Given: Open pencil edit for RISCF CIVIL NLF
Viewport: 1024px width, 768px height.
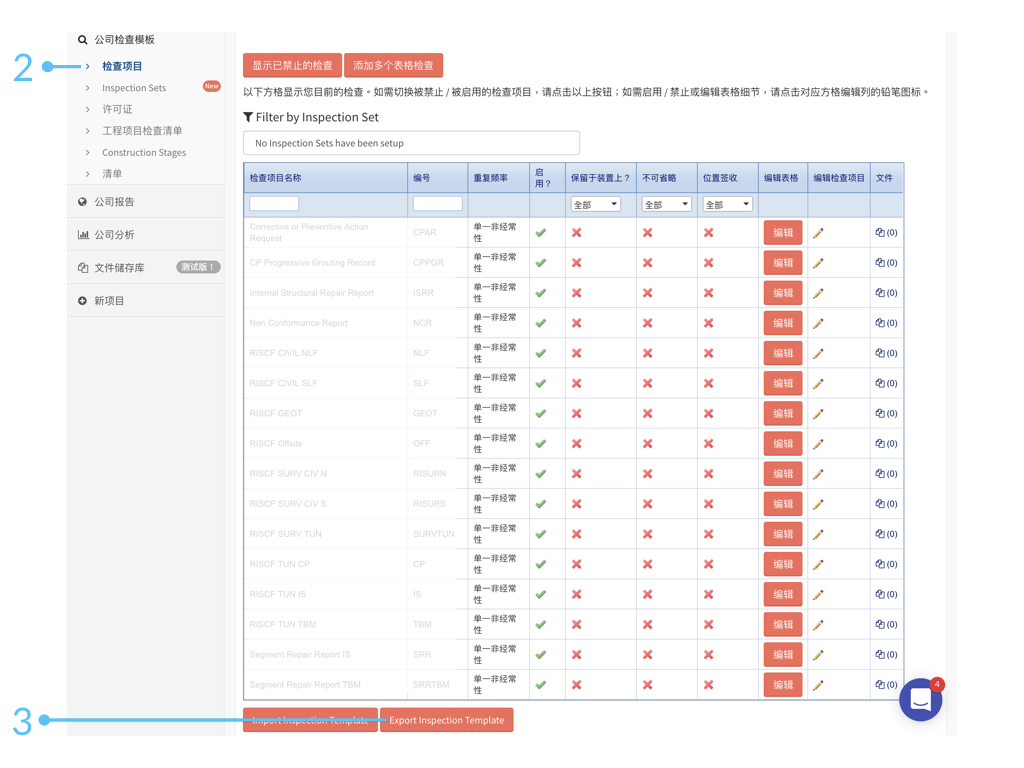Looking at the screenshot, I should coord(818,353).
